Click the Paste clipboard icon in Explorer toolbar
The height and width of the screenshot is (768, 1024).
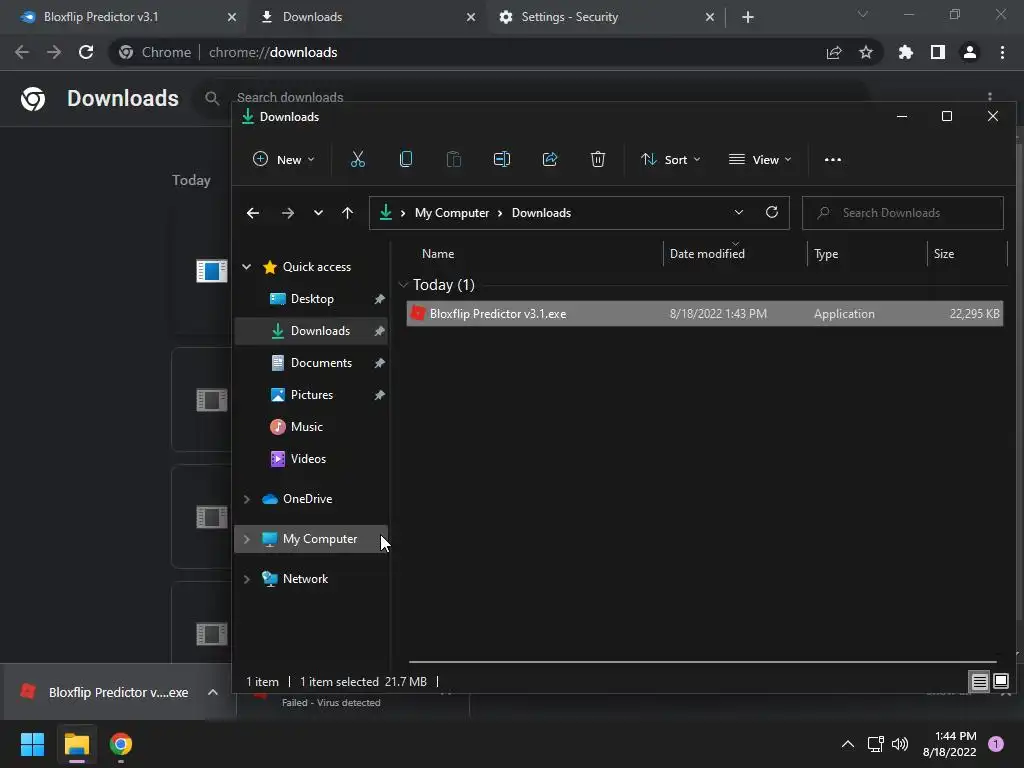click(453, 159)
